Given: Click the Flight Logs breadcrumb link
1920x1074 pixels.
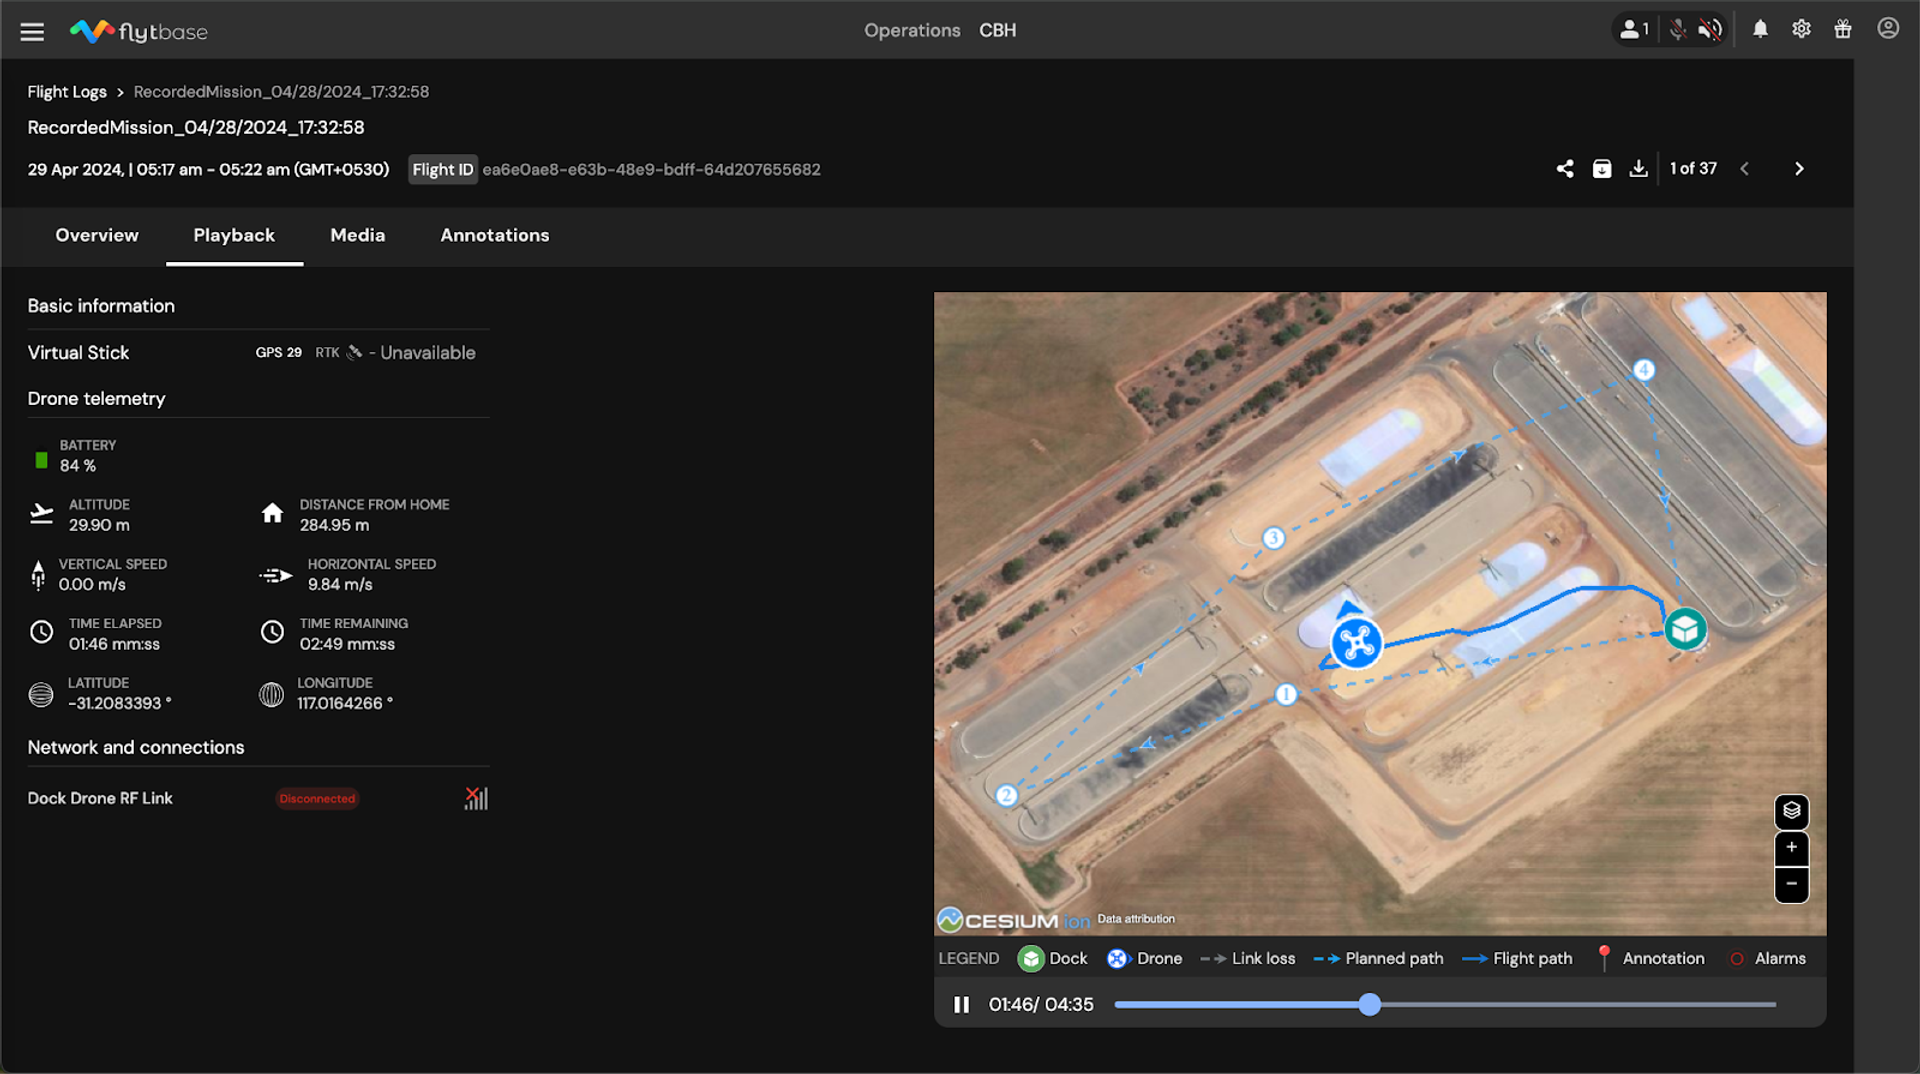Looking at the screenshot, I should (x=67, y=92).
